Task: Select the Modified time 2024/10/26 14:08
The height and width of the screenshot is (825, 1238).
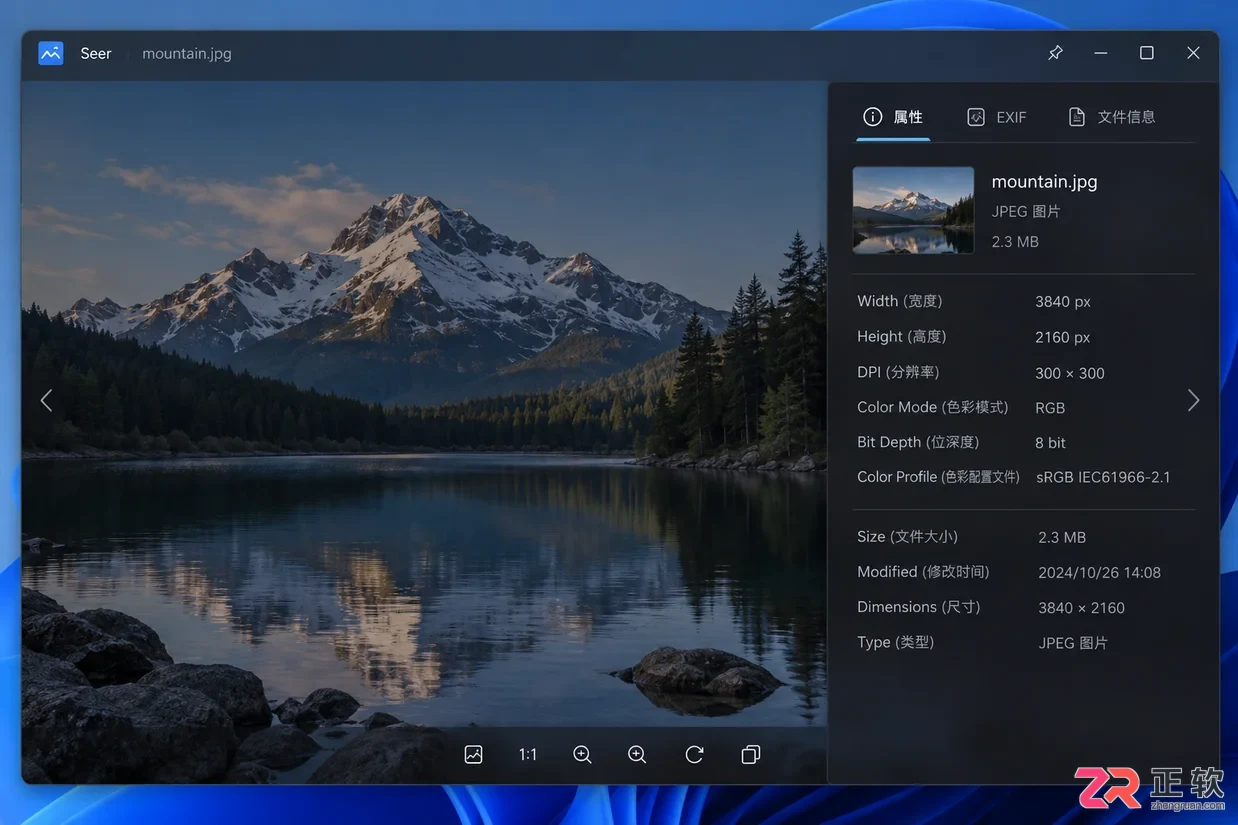Action: click(x=1099, y=573)
